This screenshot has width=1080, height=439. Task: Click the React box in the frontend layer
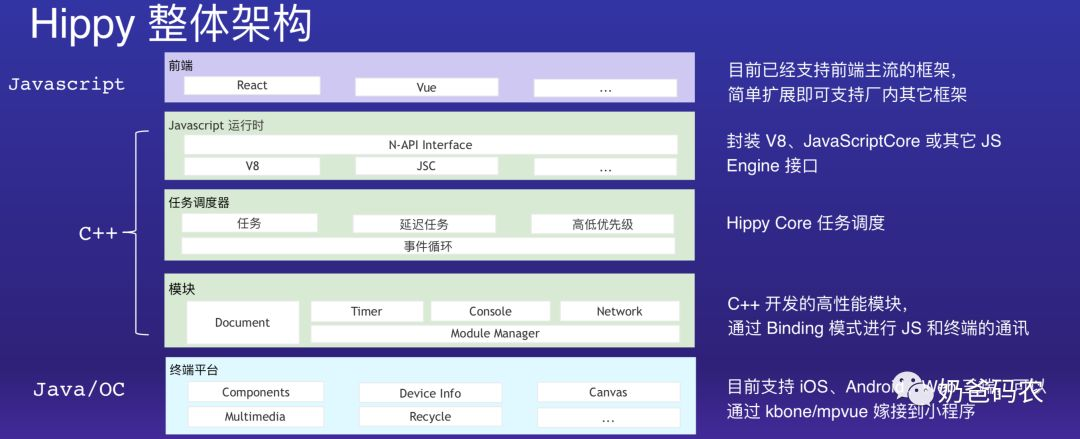(x=252, y=85)
